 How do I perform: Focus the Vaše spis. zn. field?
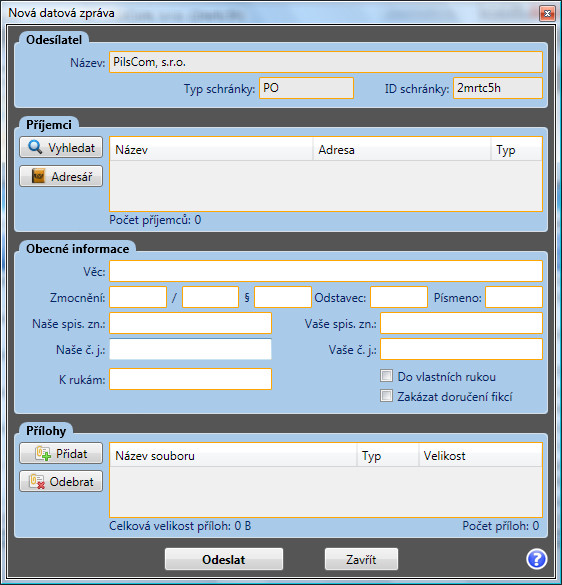pyautogui.click(x=461, y=323)
